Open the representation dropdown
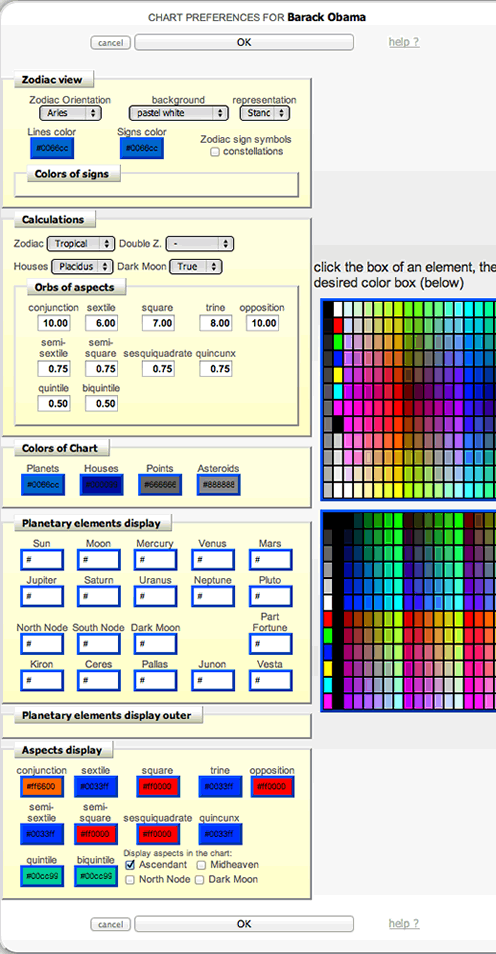The image size is (496, 954). coord(265,113)
